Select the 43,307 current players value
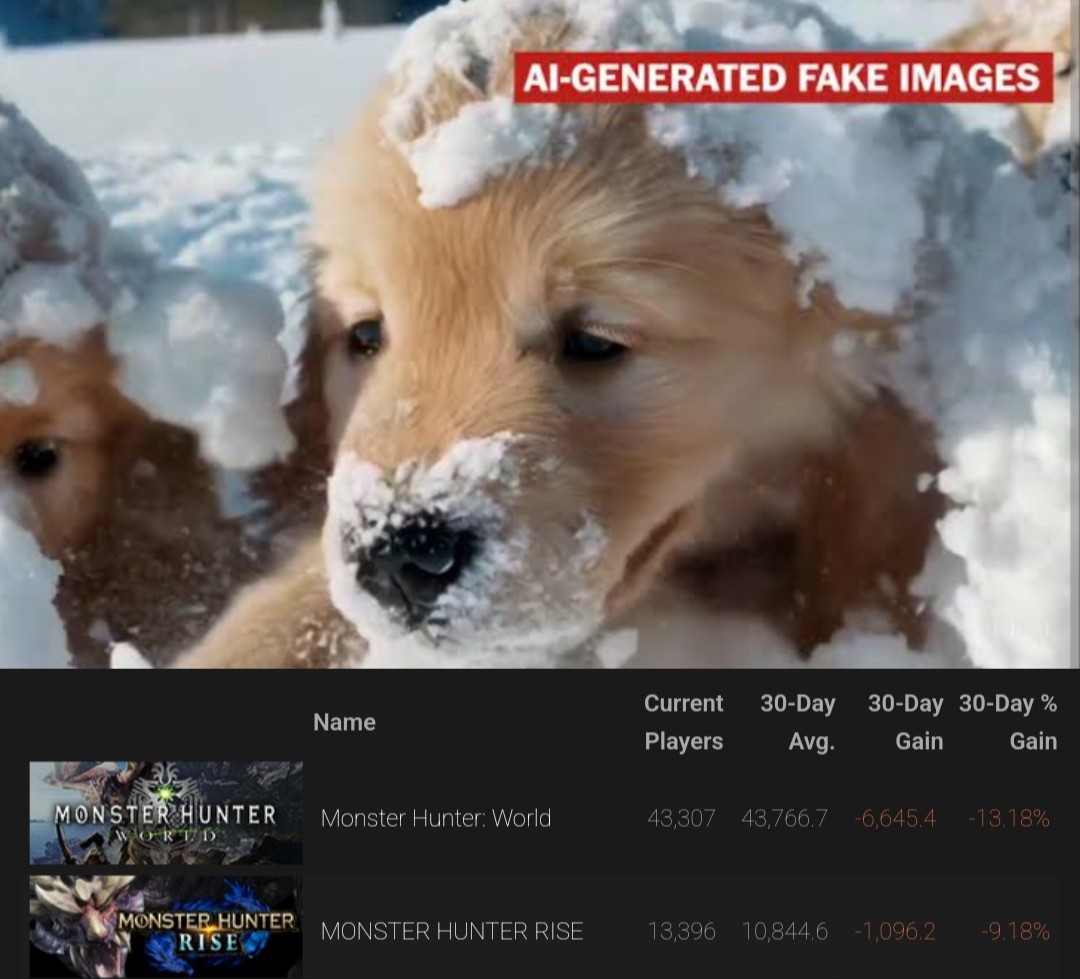Screen dimensions: 1080x979 point(681,818)
